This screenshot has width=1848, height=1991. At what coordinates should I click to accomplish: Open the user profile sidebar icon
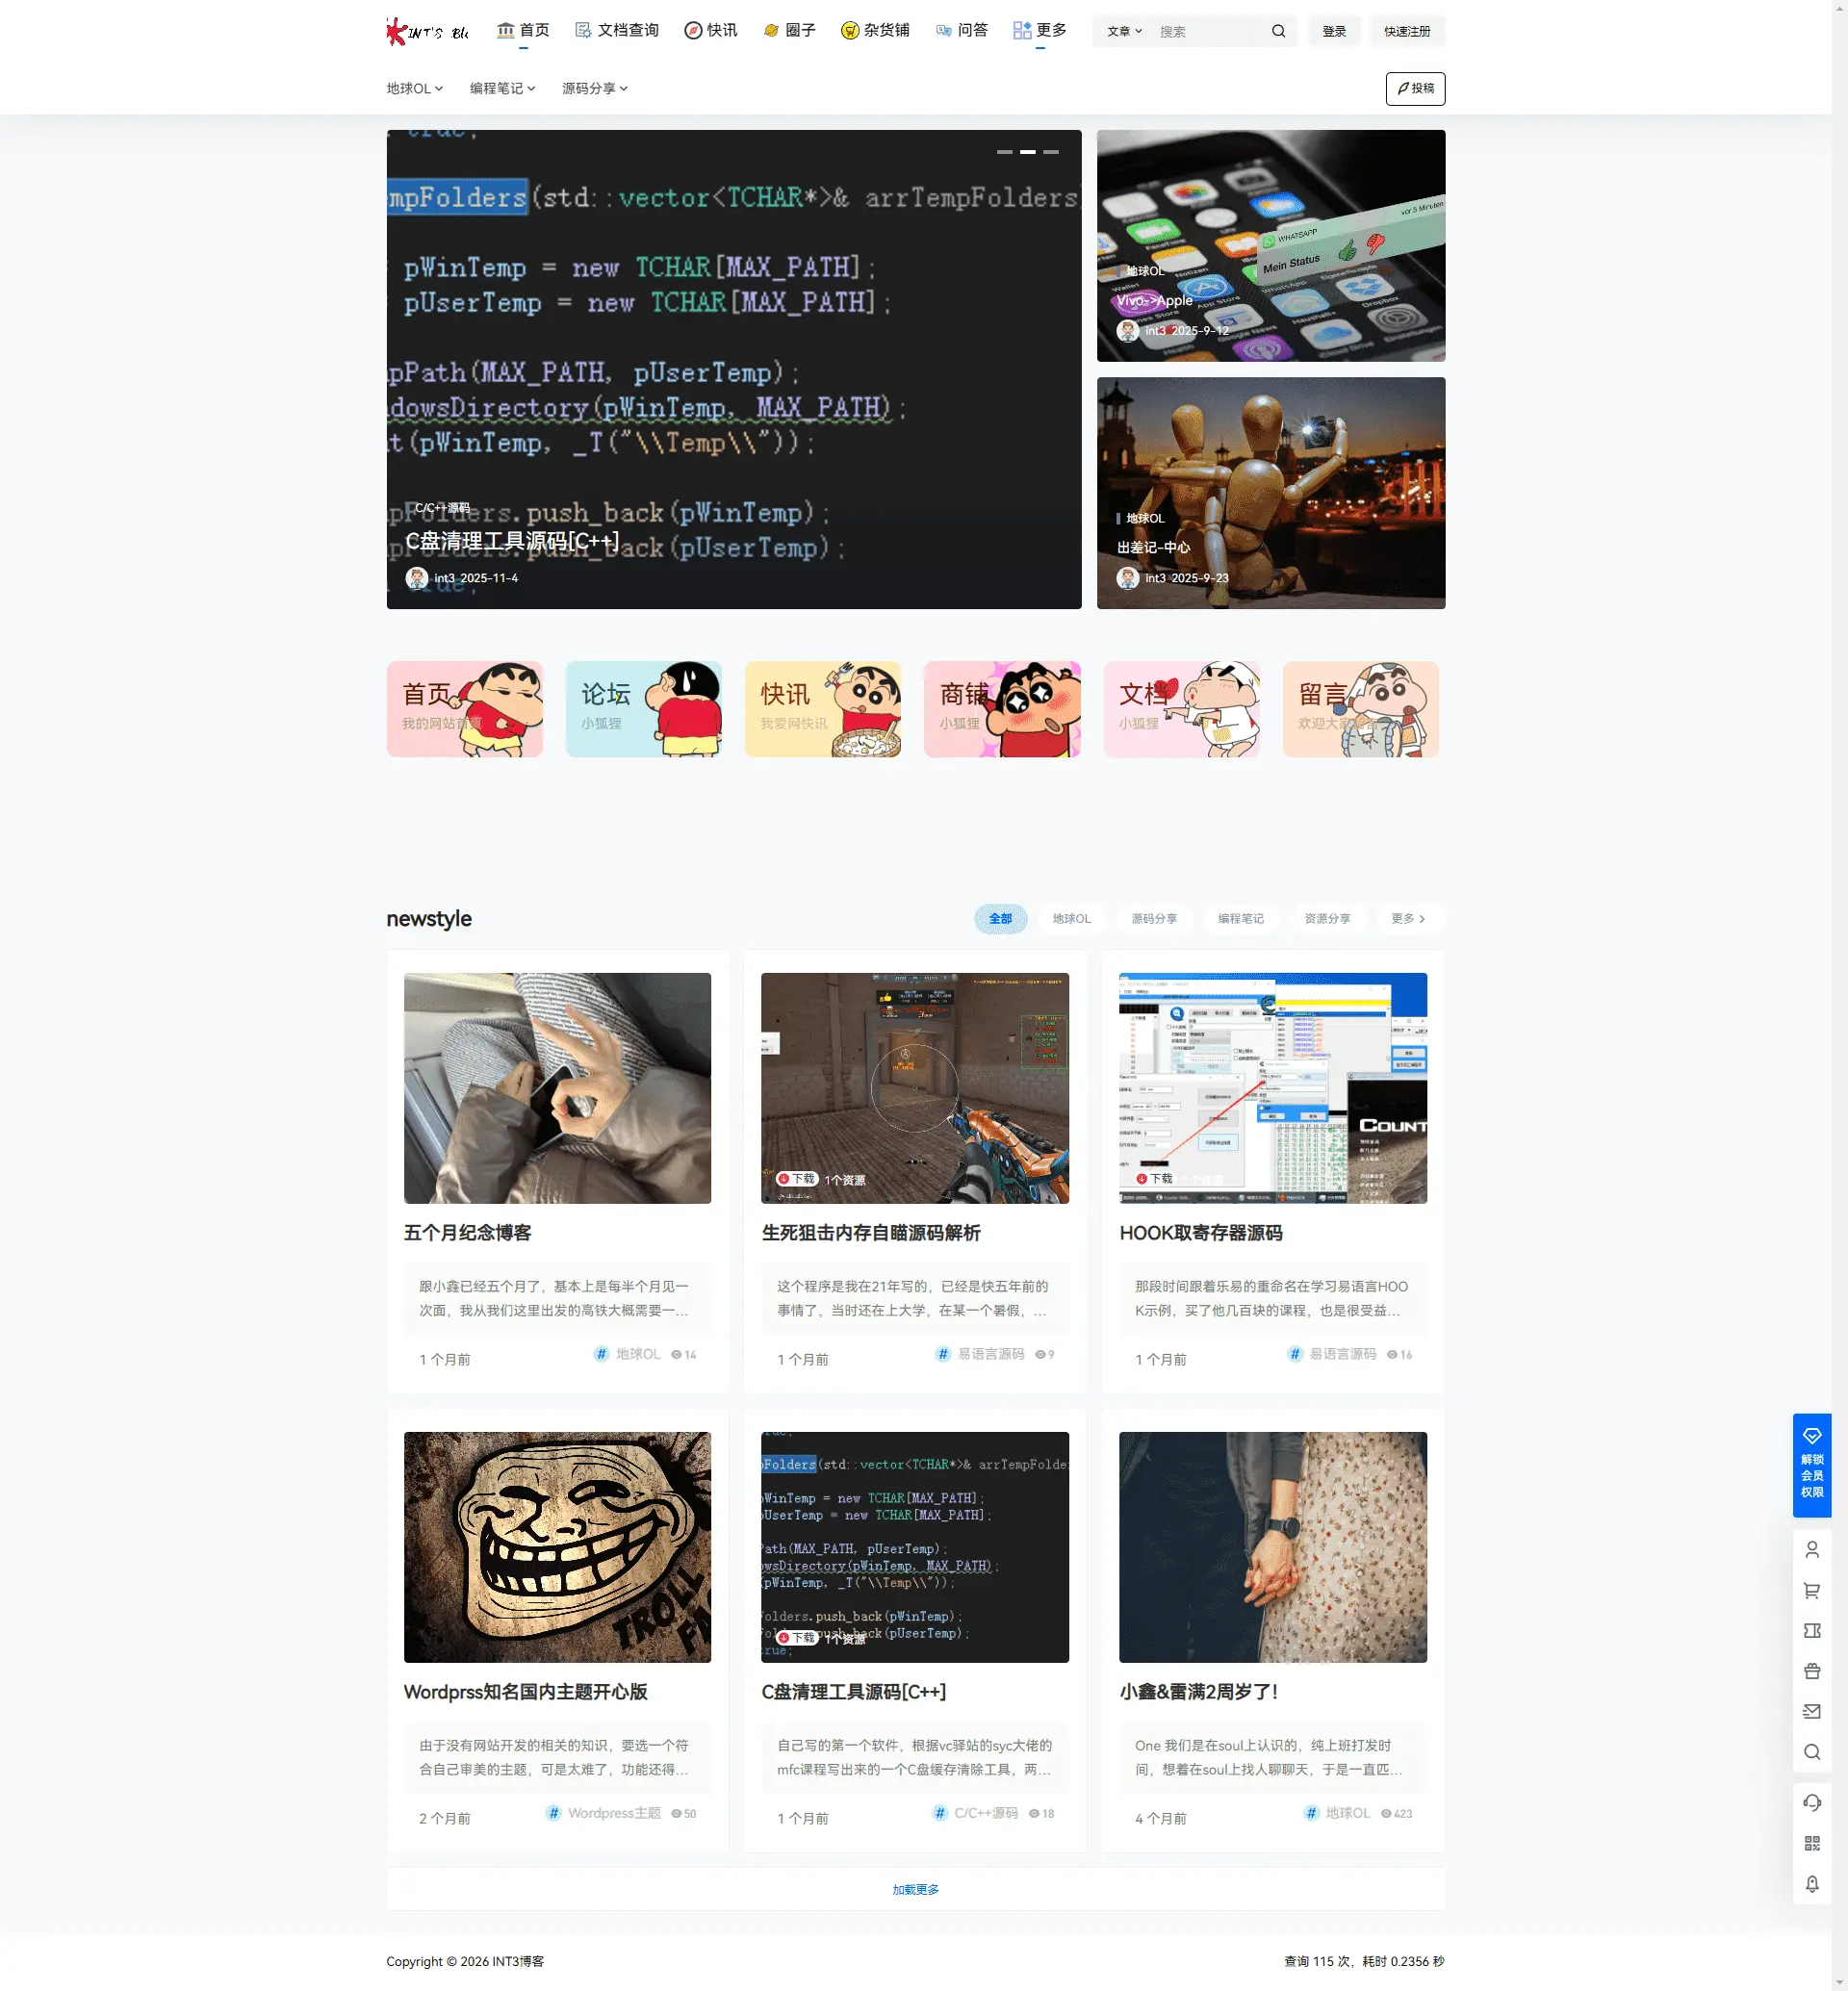coord(1811,1549)
